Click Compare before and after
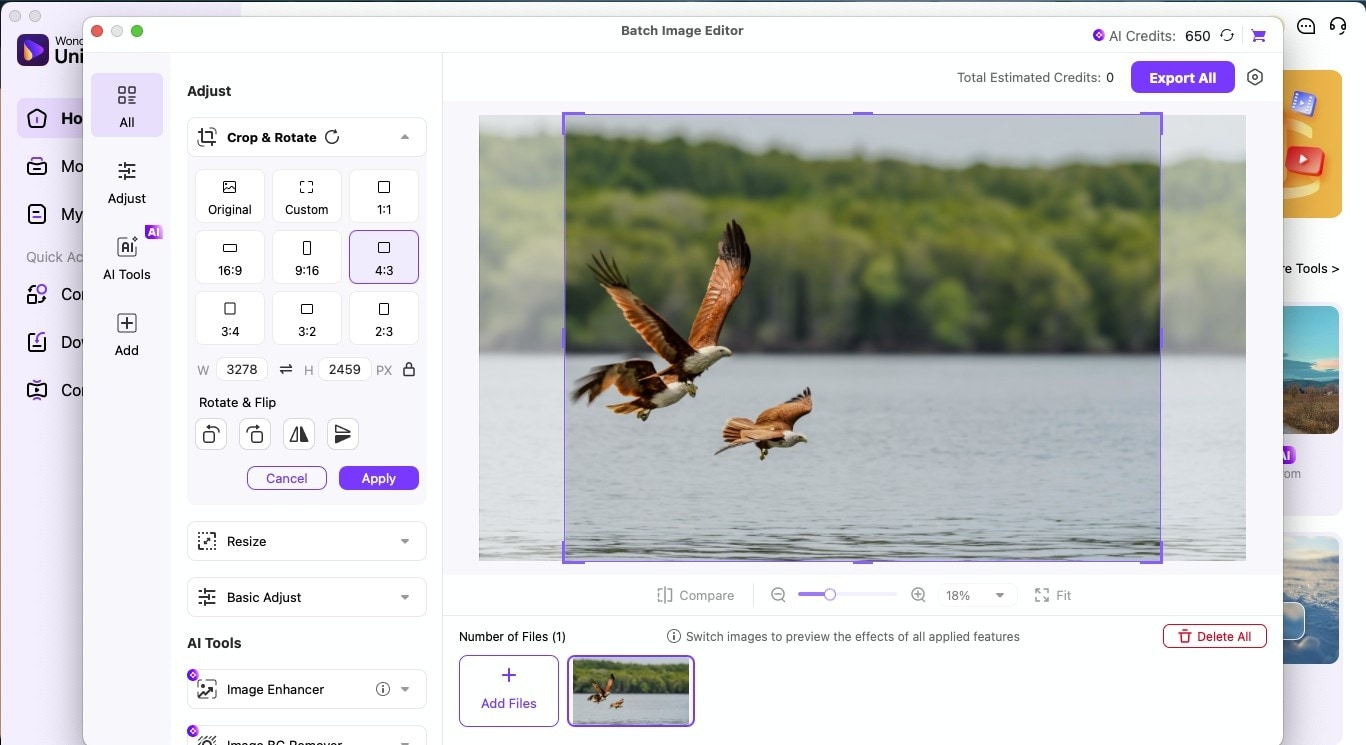Screen dimensions: 1366x745 [695, 595]
